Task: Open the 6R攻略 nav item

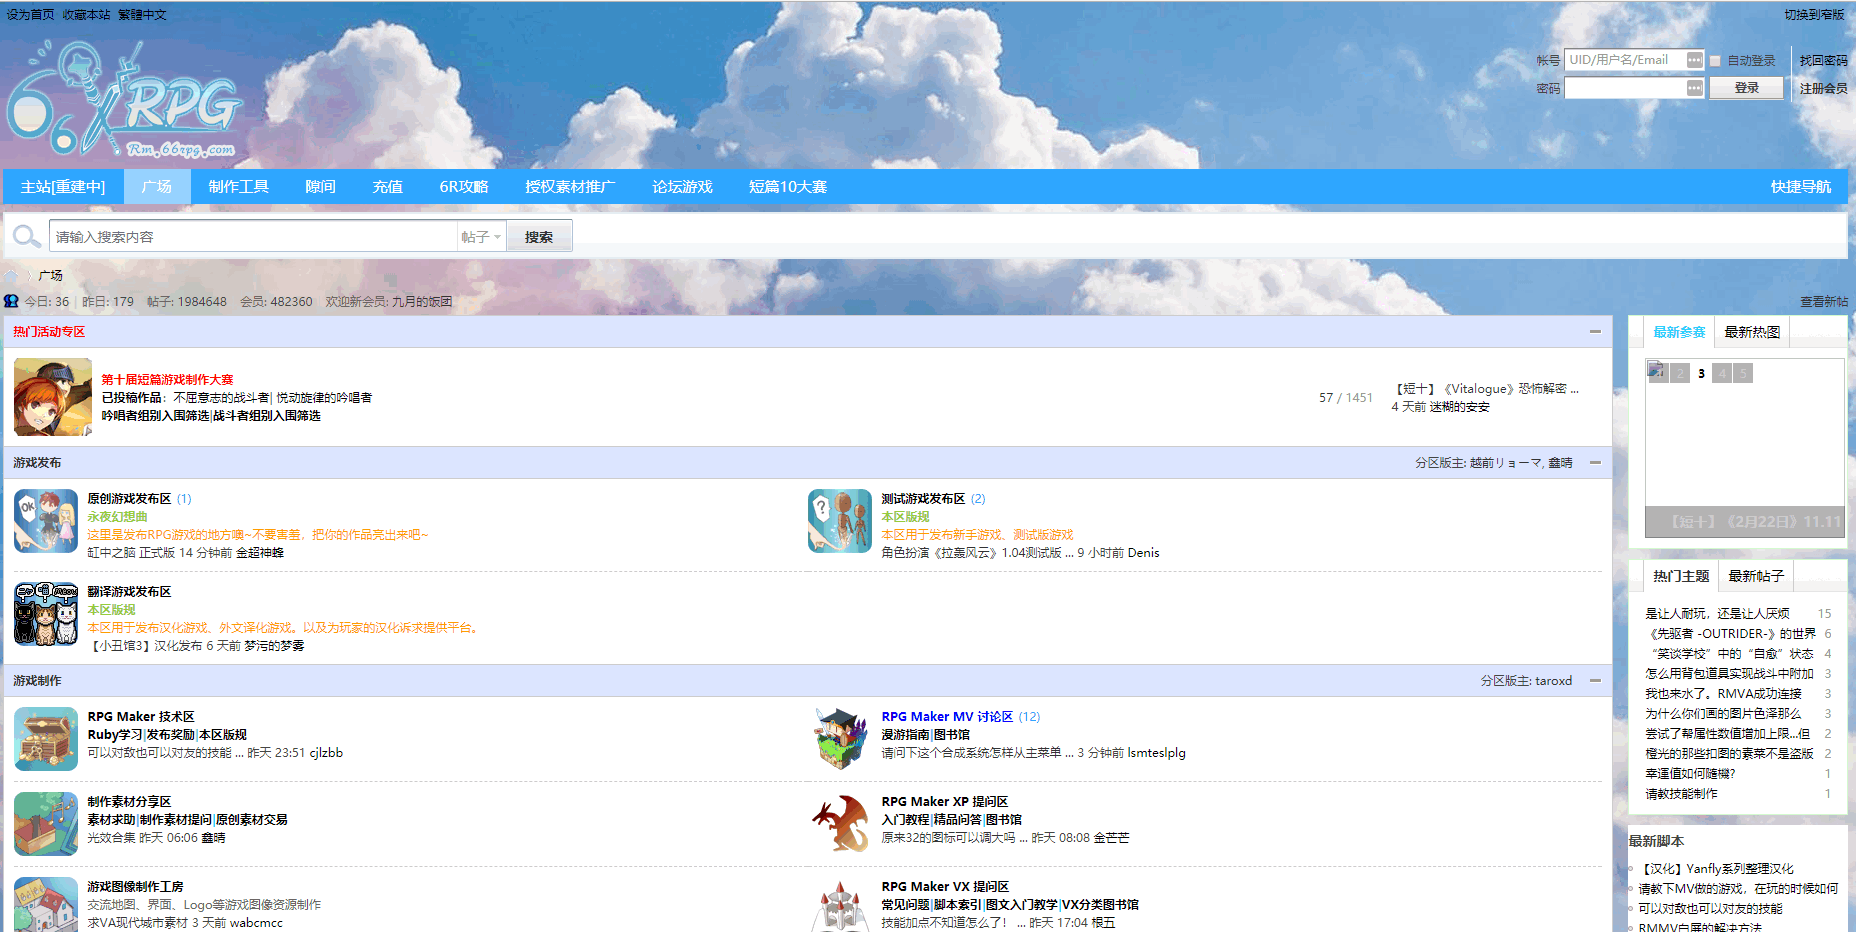Action: (x=464, y=187)
